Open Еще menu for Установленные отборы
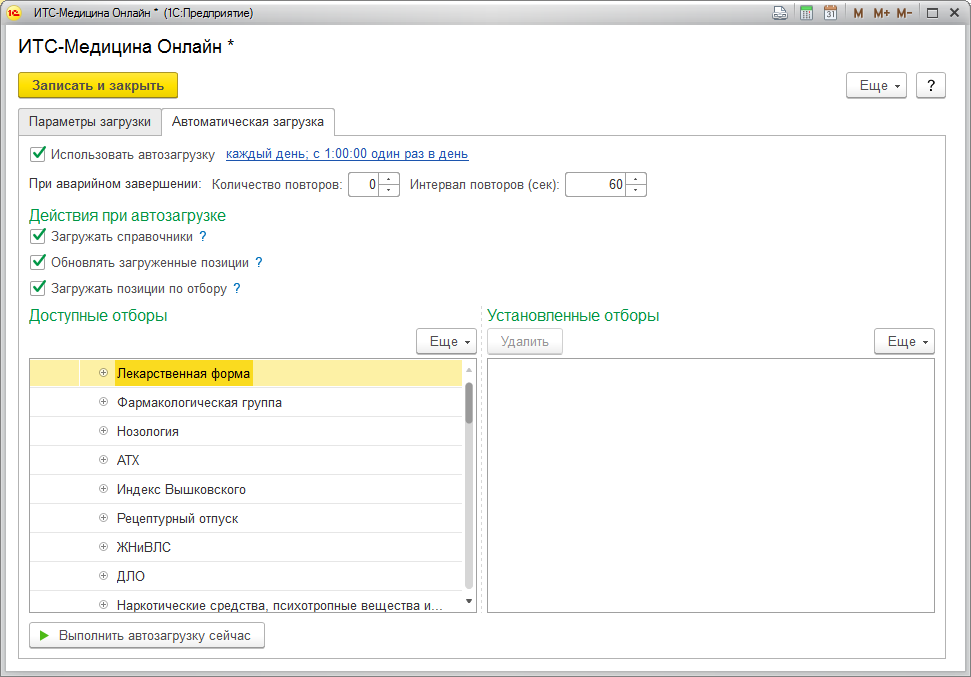This screenshot has height=677, width=971. pyautogui.click(x=904, y=341)
